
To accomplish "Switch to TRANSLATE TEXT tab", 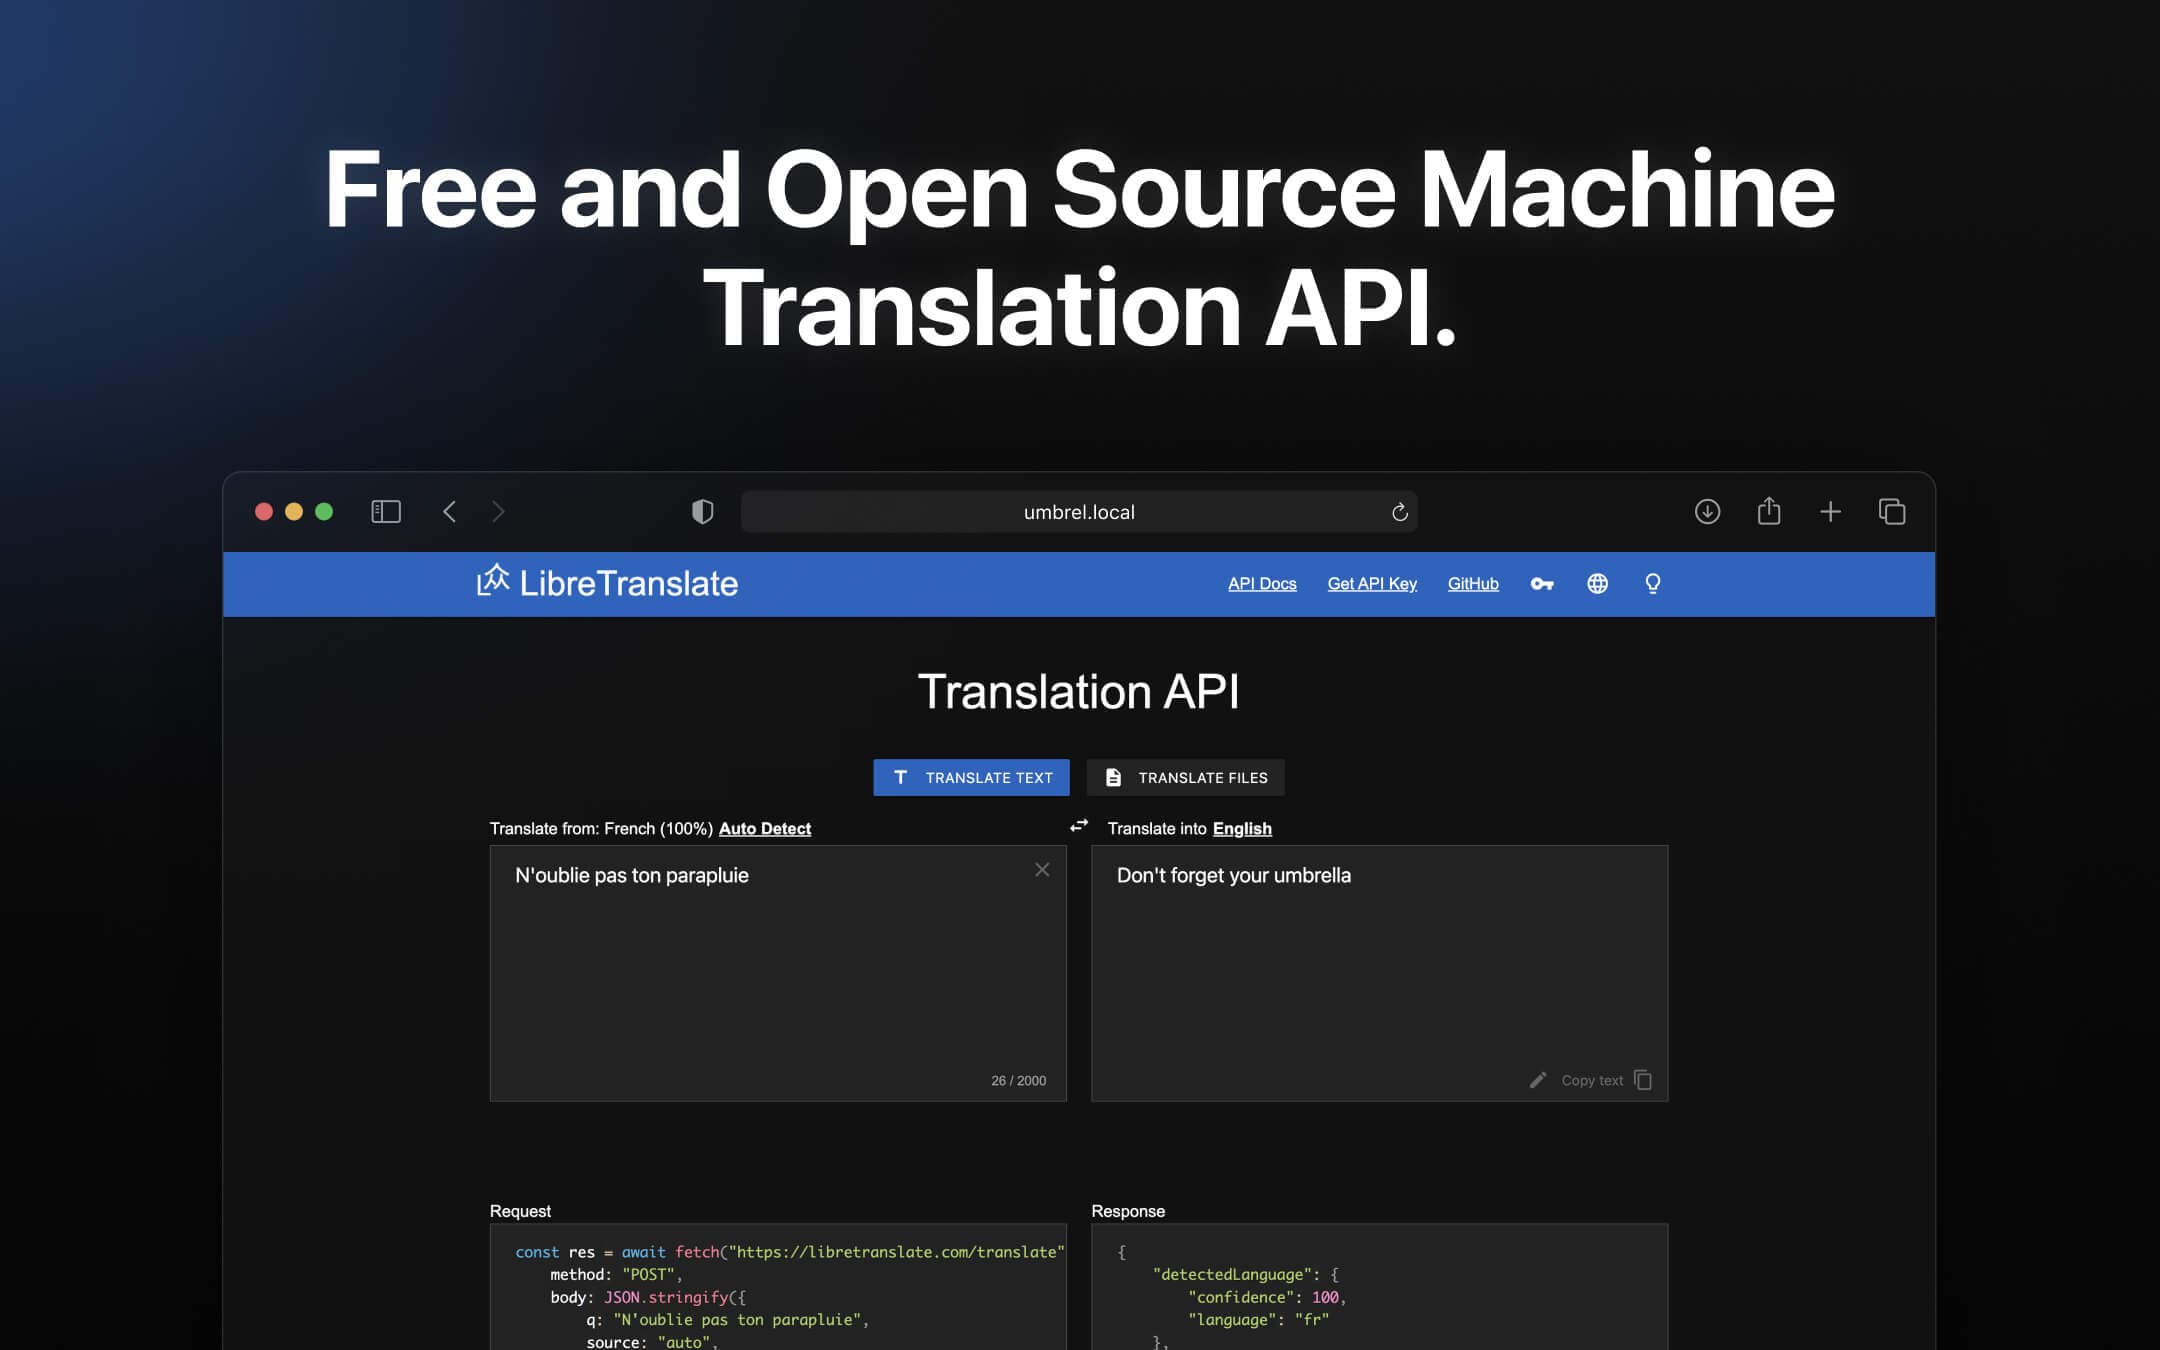I will tap(970, 776).
